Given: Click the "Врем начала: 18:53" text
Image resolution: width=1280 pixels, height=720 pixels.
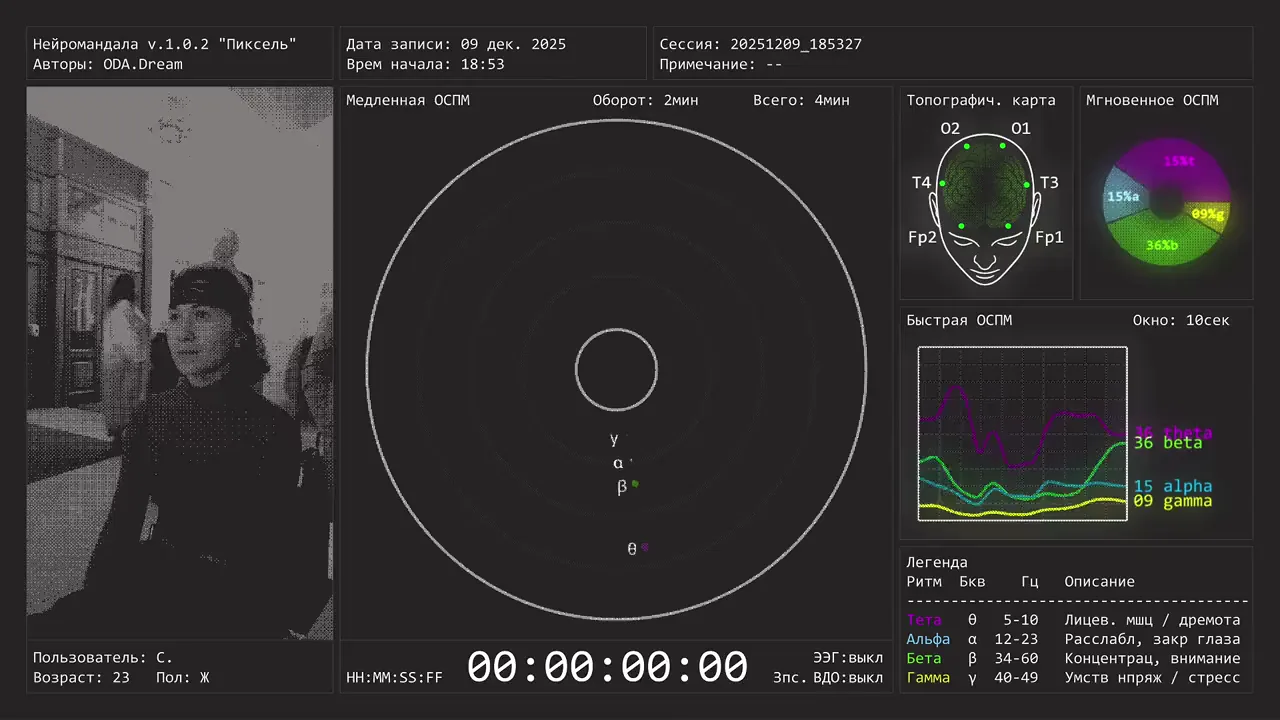Looking at the screenshot, I should [425, 64].
